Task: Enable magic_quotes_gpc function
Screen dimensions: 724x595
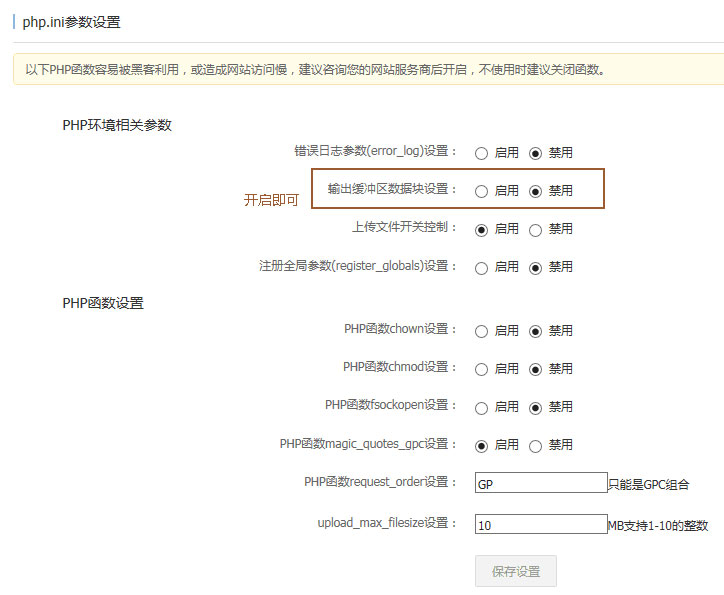Action: click(481, 446)
